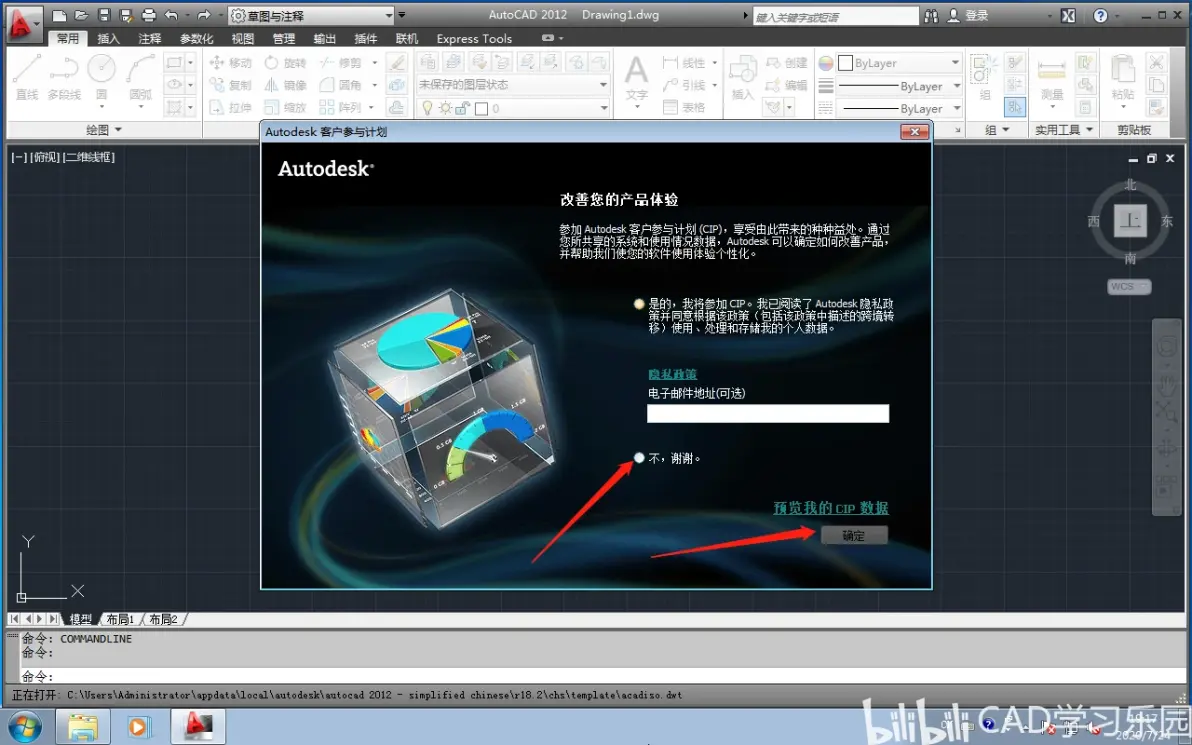
Task: Expand the 绘图 panel title
Action: pos(103,130)
